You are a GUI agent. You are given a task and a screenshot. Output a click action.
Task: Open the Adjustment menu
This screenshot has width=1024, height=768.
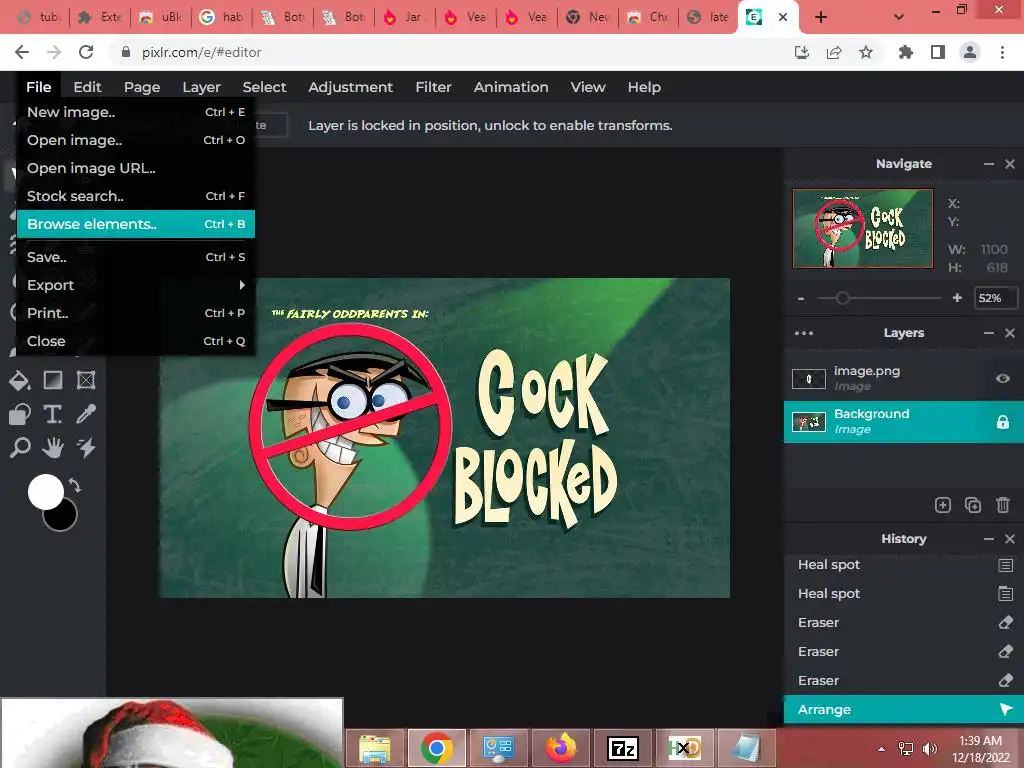[x=351, y=87]
